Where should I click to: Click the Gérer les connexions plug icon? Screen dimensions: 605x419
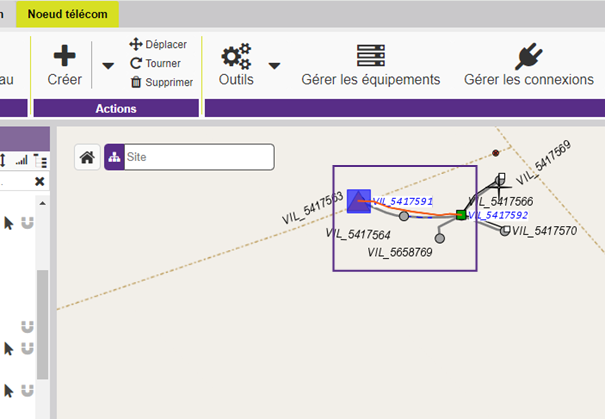pos(528,56)
